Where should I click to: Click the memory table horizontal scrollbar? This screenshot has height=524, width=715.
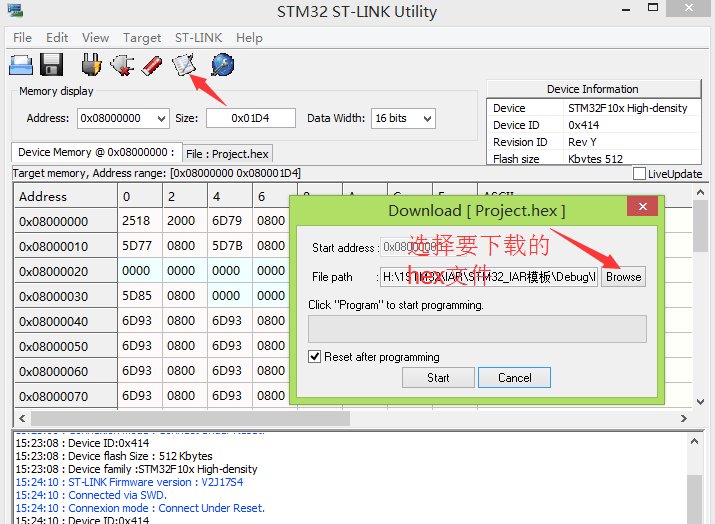click(190, 418)
